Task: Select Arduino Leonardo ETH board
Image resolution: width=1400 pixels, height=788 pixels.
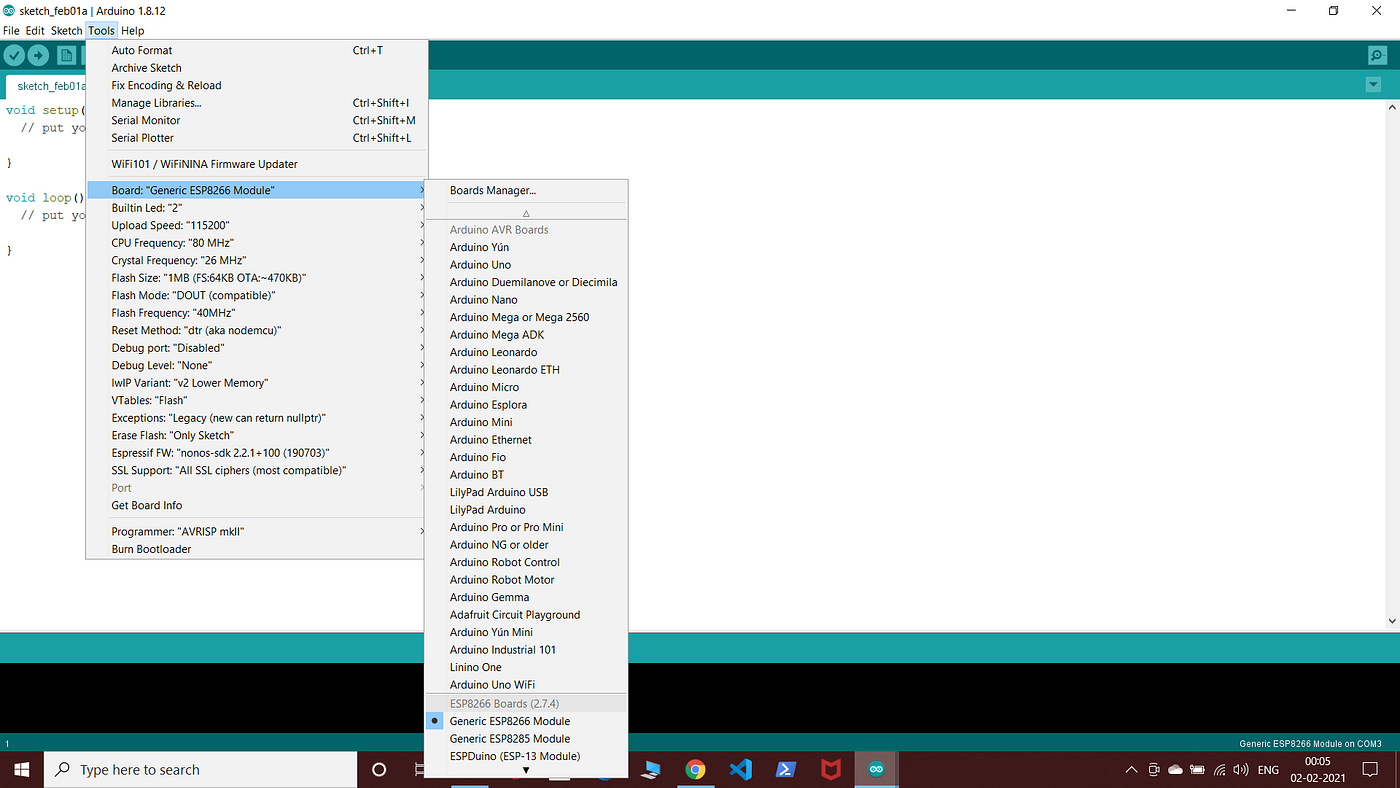Action: 526,370
